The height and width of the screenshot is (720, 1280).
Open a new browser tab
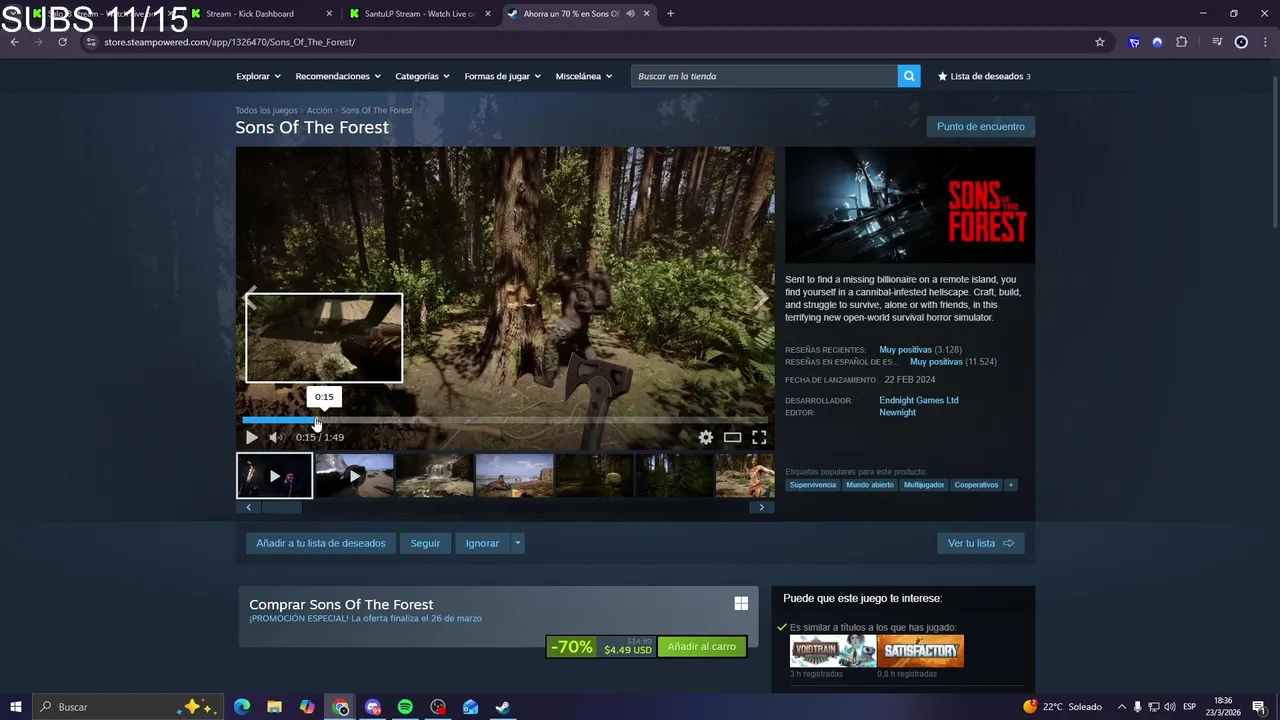tap(670, 14)
